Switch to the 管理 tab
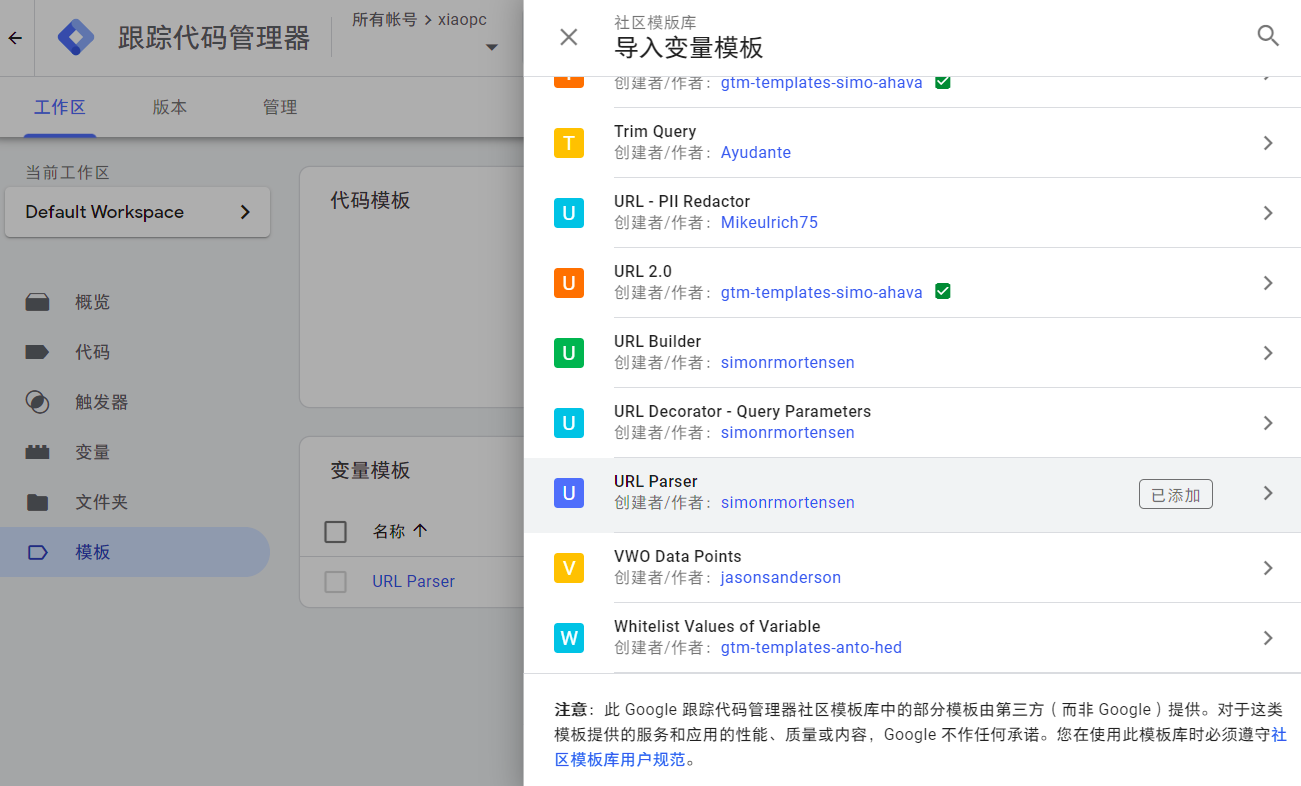The width and height of the screenshot is (1301, 786). [x=280, y=107]
